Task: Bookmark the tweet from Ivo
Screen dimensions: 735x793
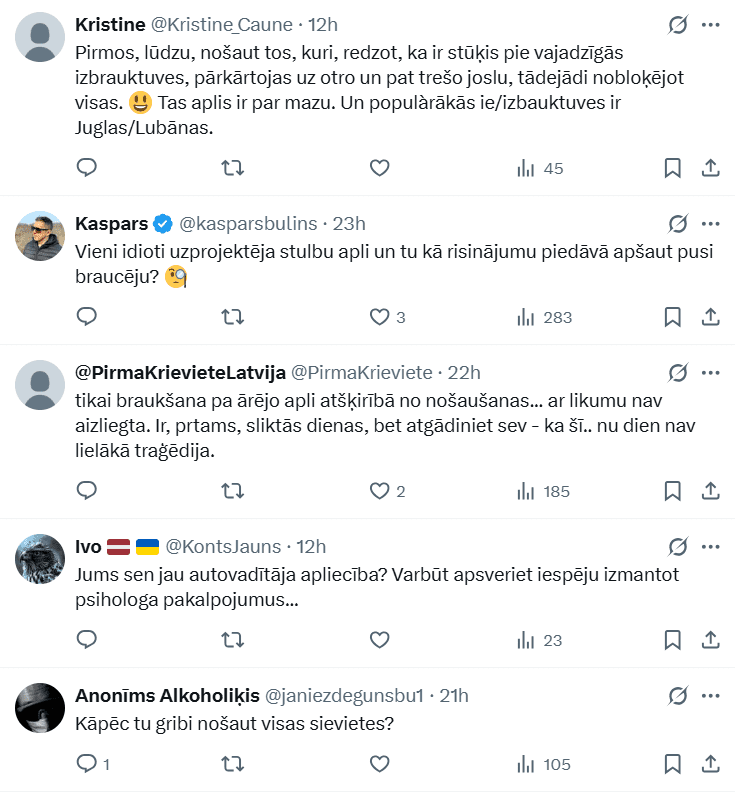Action: coord(673,640)
